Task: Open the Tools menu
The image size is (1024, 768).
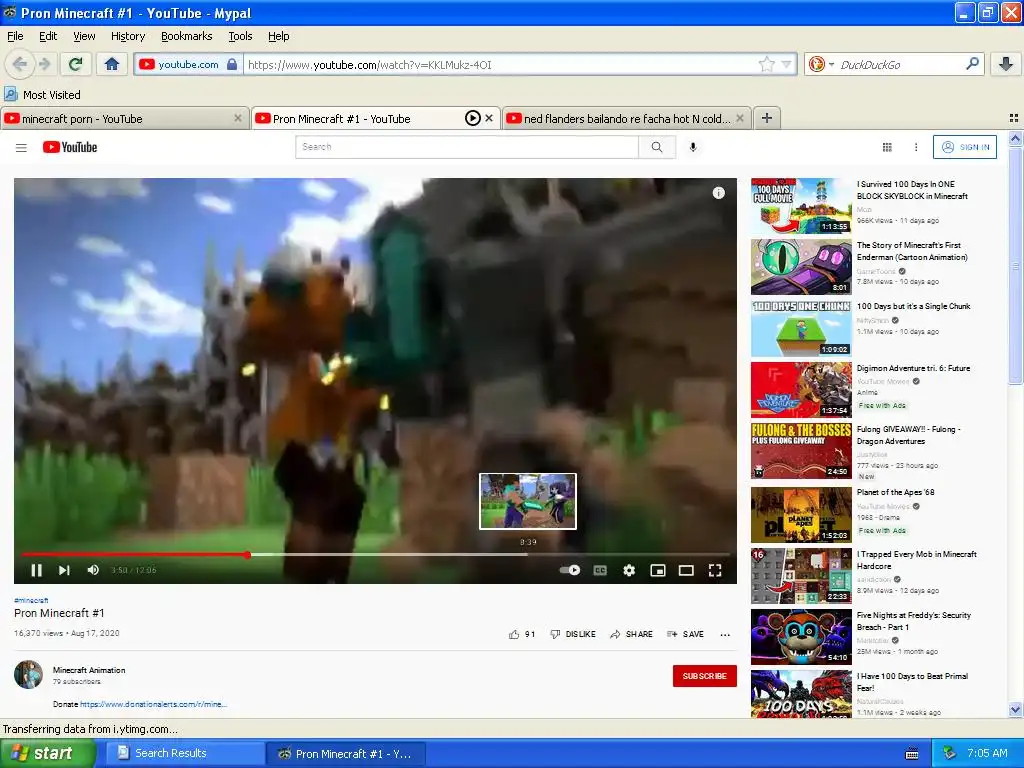Action: click(x=240, y=36)
